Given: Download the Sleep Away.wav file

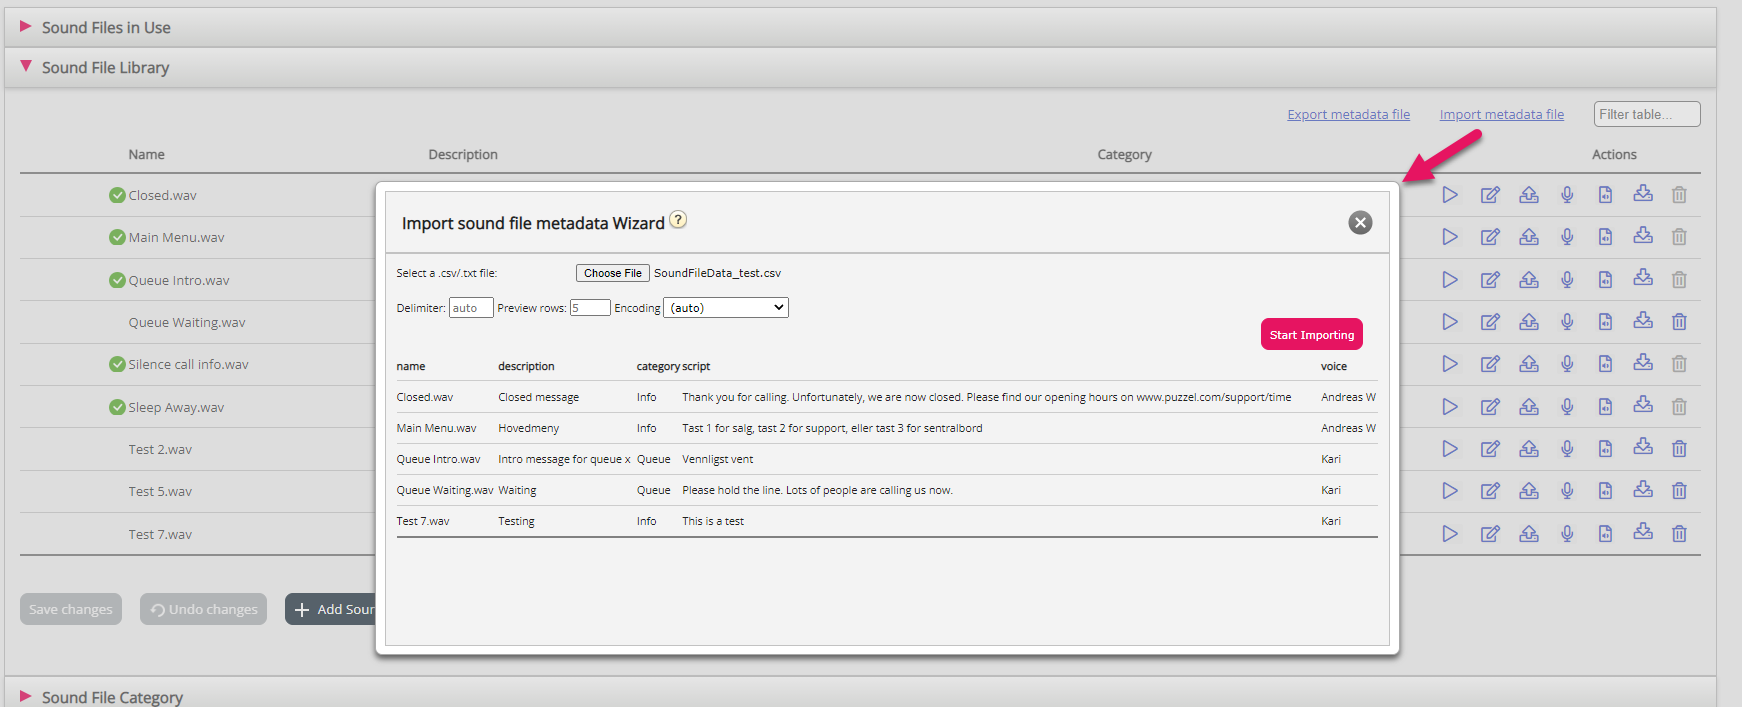Looking at the screenshot, I should point(1643,406).
